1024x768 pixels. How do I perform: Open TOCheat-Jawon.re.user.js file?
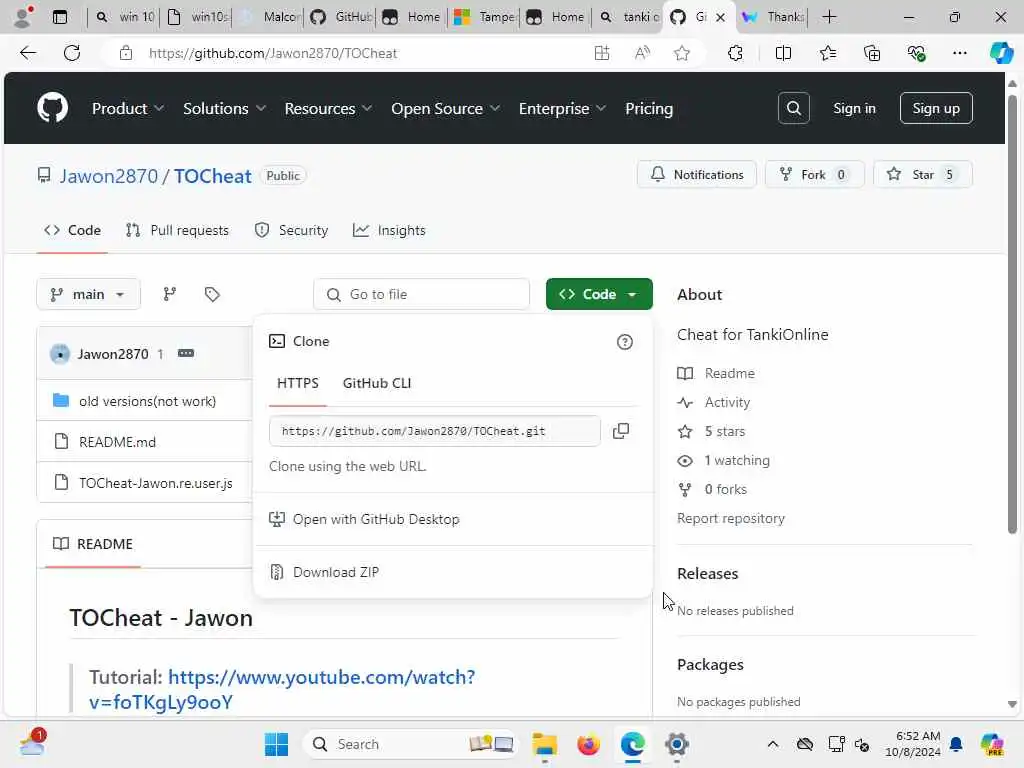(x=155, y=483)
